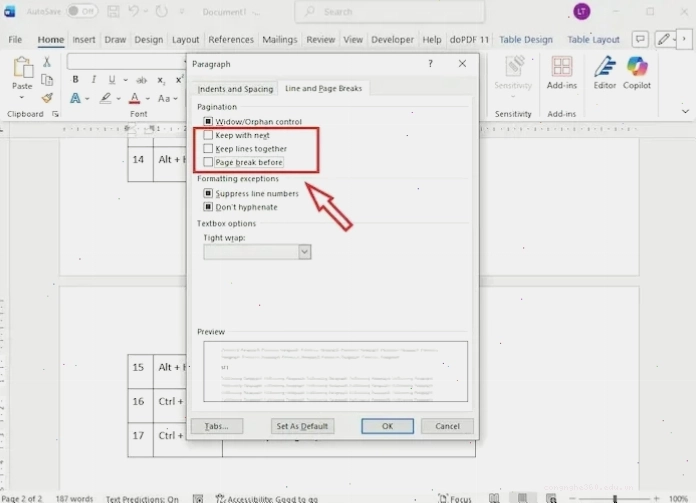696x504 pixels.
Task: Switch to Indents and Spacing tab
Action: (235, 89)
